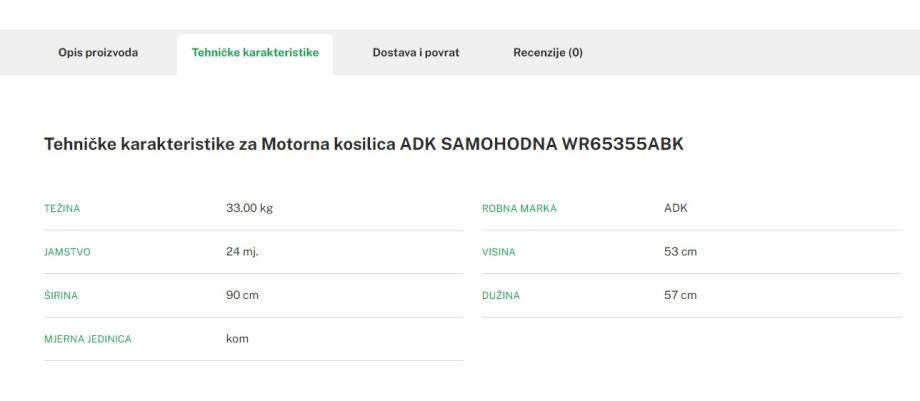Select the 24 mj. warranty value
Image resolution: width=920 pixels, height=401 pixels.
242,251
